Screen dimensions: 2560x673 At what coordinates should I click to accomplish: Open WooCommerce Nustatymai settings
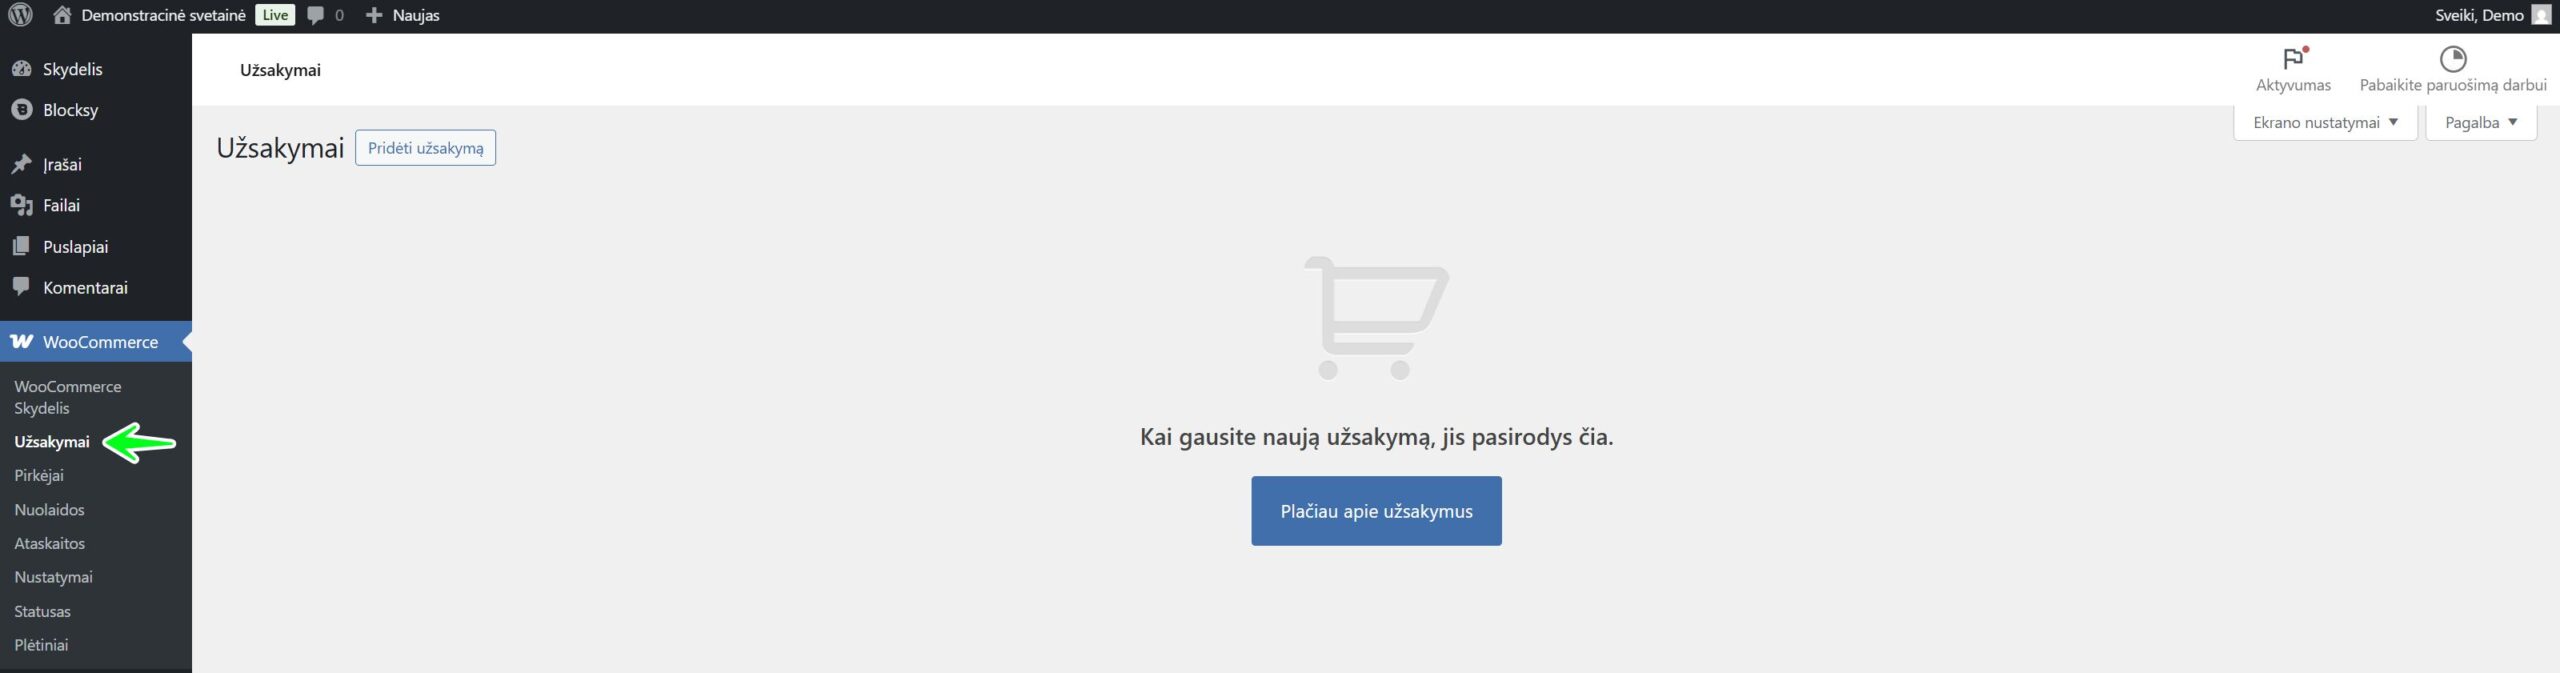(x=53, y=577)
